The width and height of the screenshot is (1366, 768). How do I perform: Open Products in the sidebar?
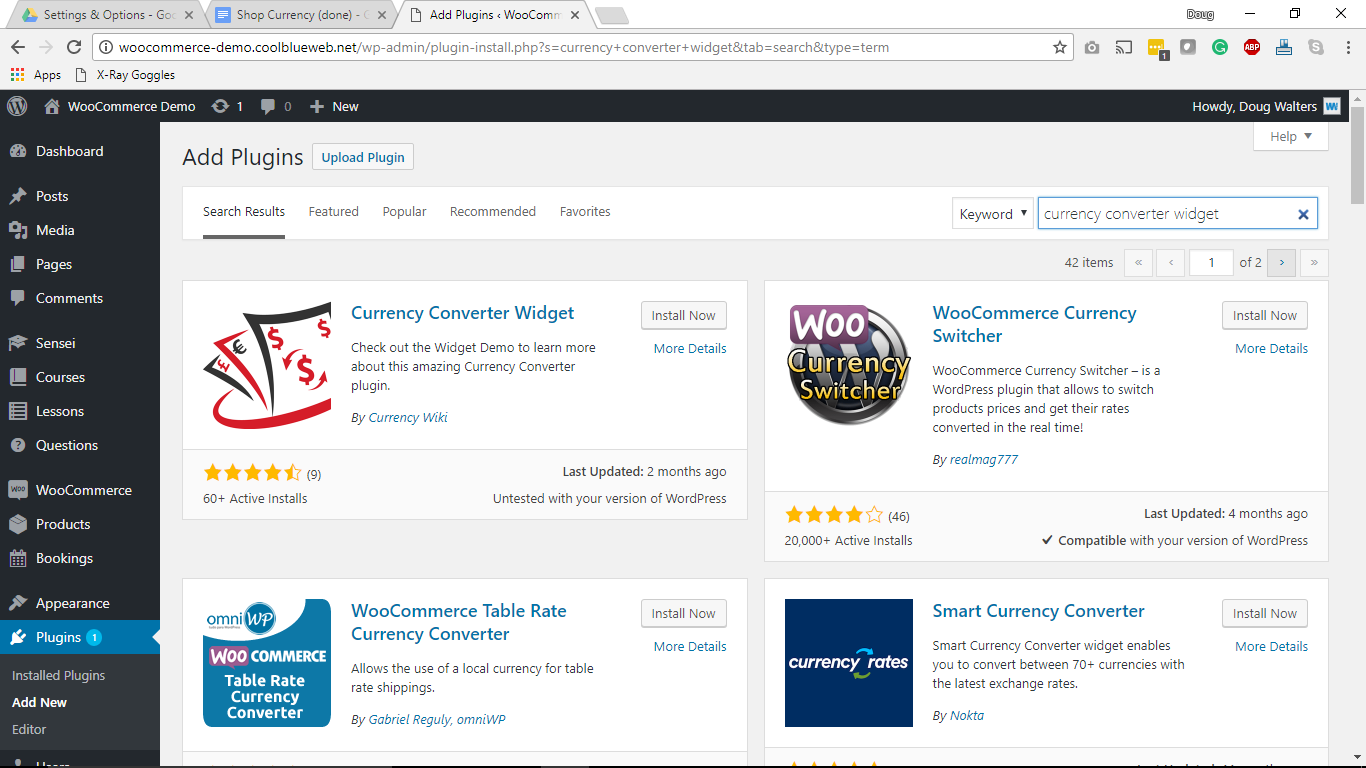point(63,524)
